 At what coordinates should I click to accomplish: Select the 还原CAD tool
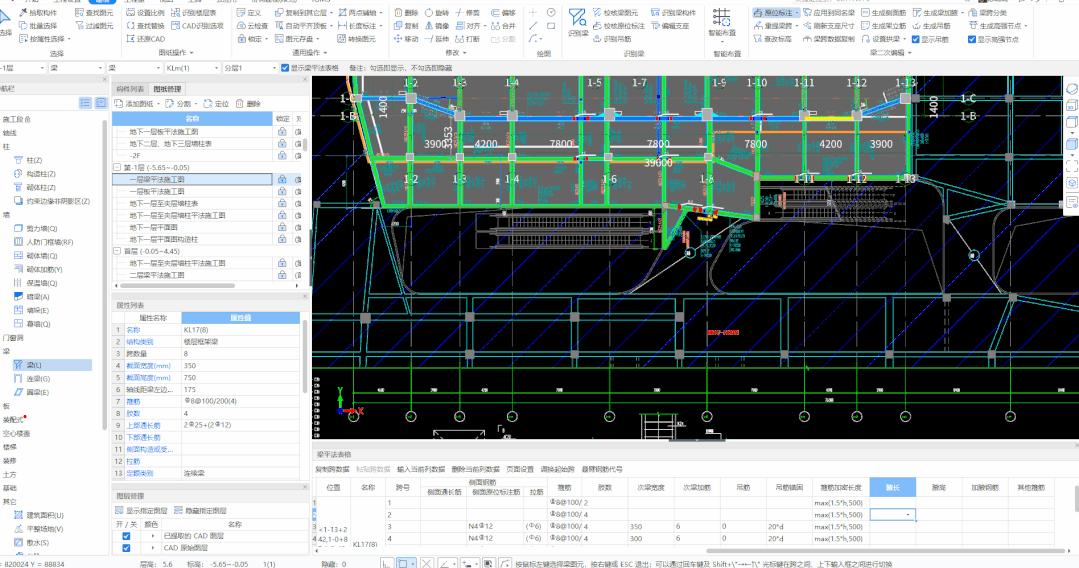(x=145, y=39)
